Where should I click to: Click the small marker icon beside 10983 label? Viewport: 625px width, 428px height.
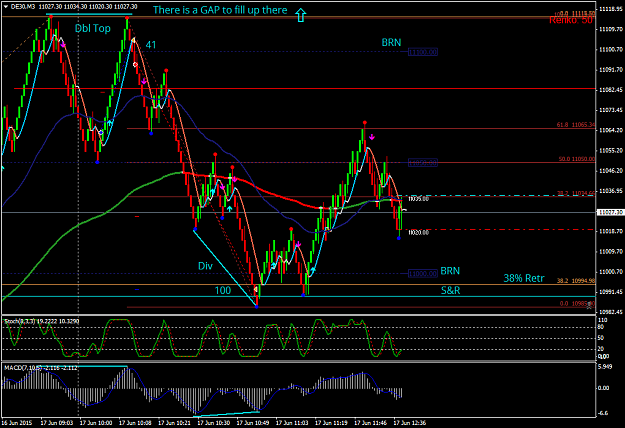click(590, 306)
